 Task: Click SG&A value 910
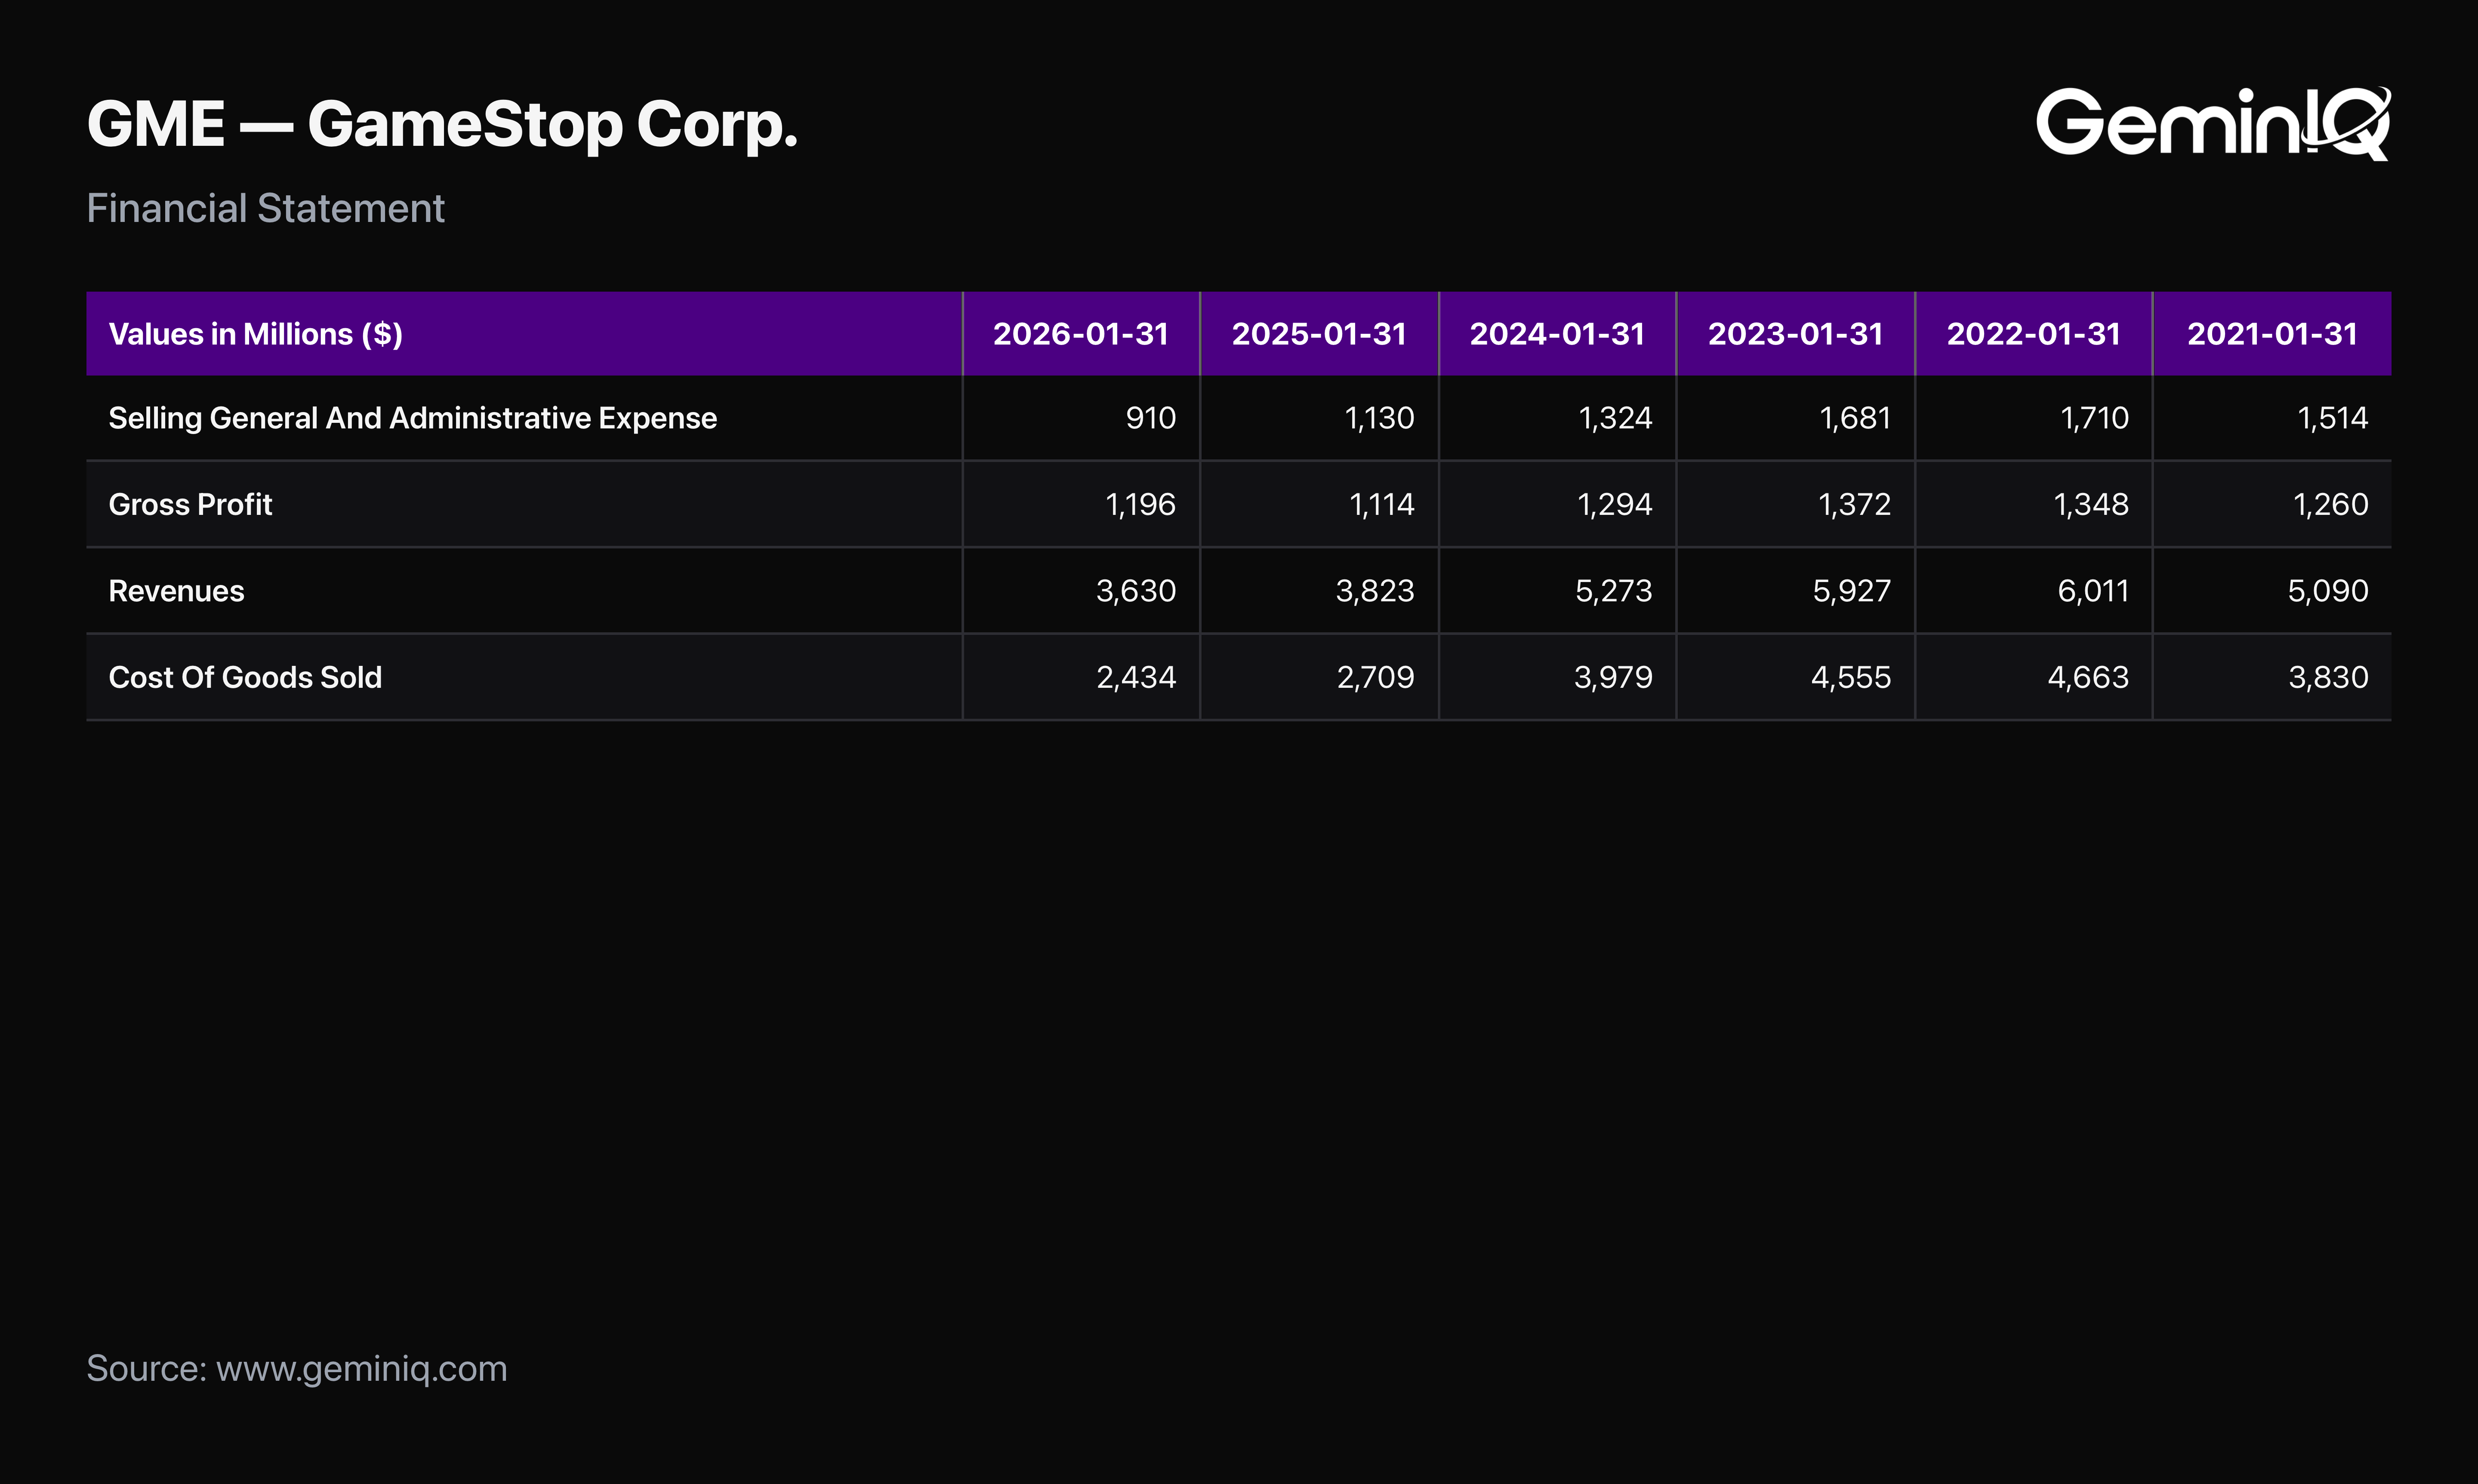(x=1150, y=418)
